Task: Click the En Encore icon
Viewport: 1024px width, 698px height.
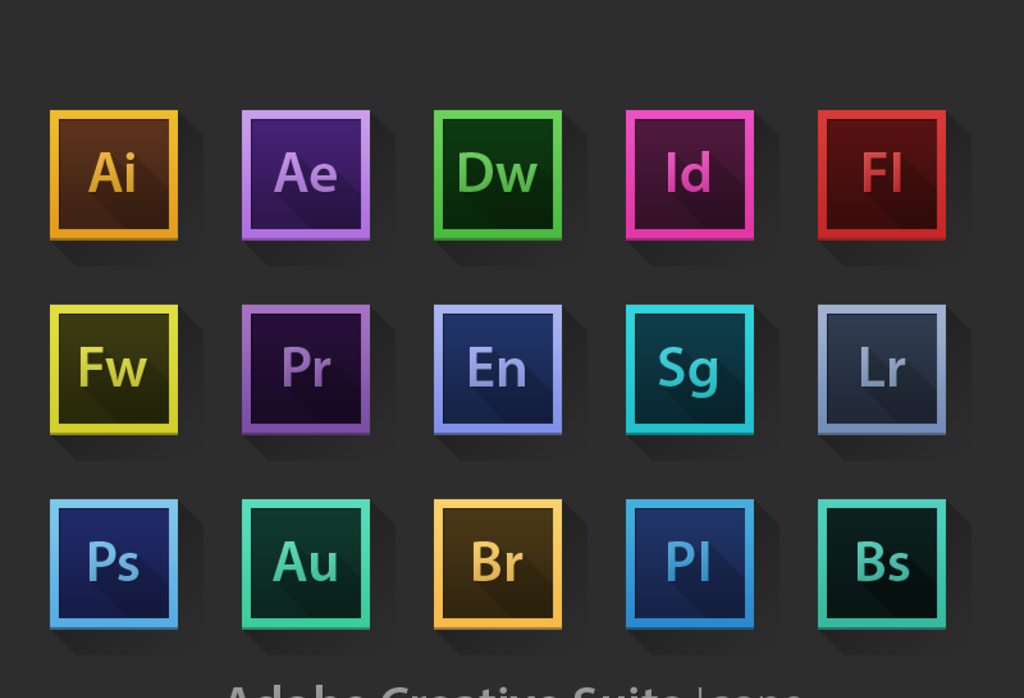Action: click(x=498, y=370)
